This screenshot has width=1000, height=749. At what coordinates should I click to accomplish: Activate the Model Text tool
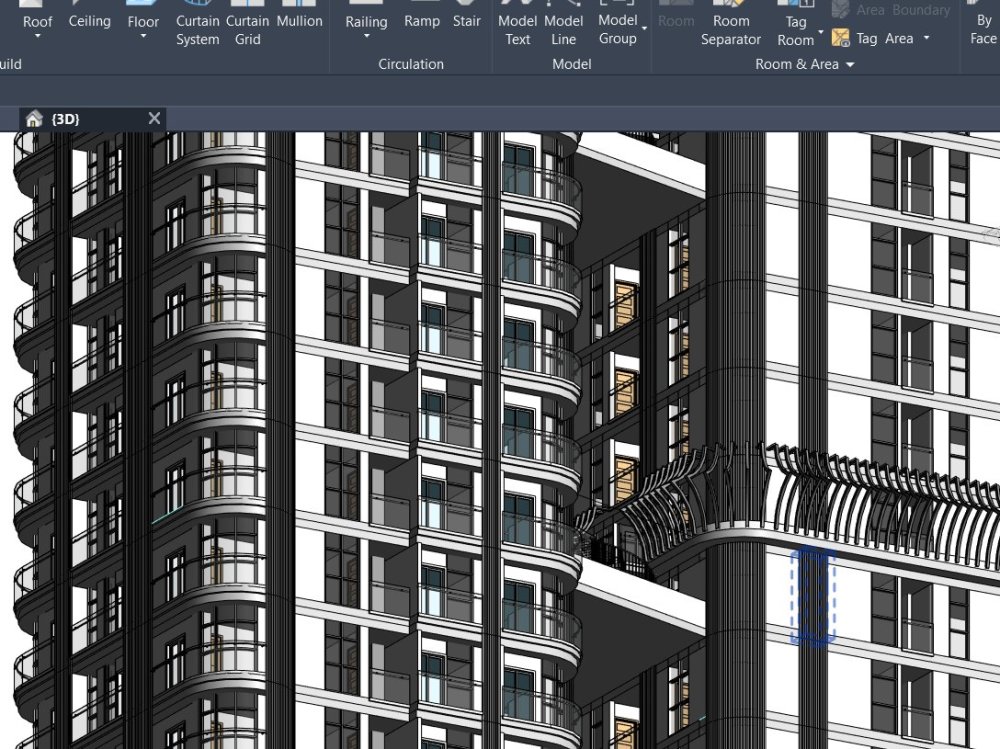point(518,25)
